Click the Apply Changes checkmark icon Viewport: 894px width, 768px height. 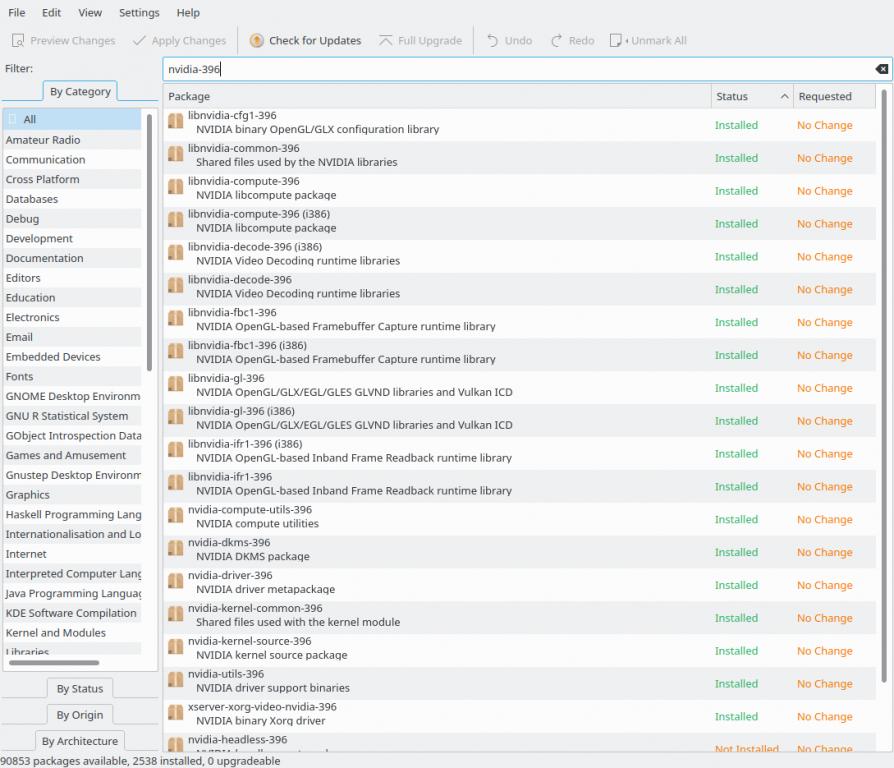click(139, 41)
